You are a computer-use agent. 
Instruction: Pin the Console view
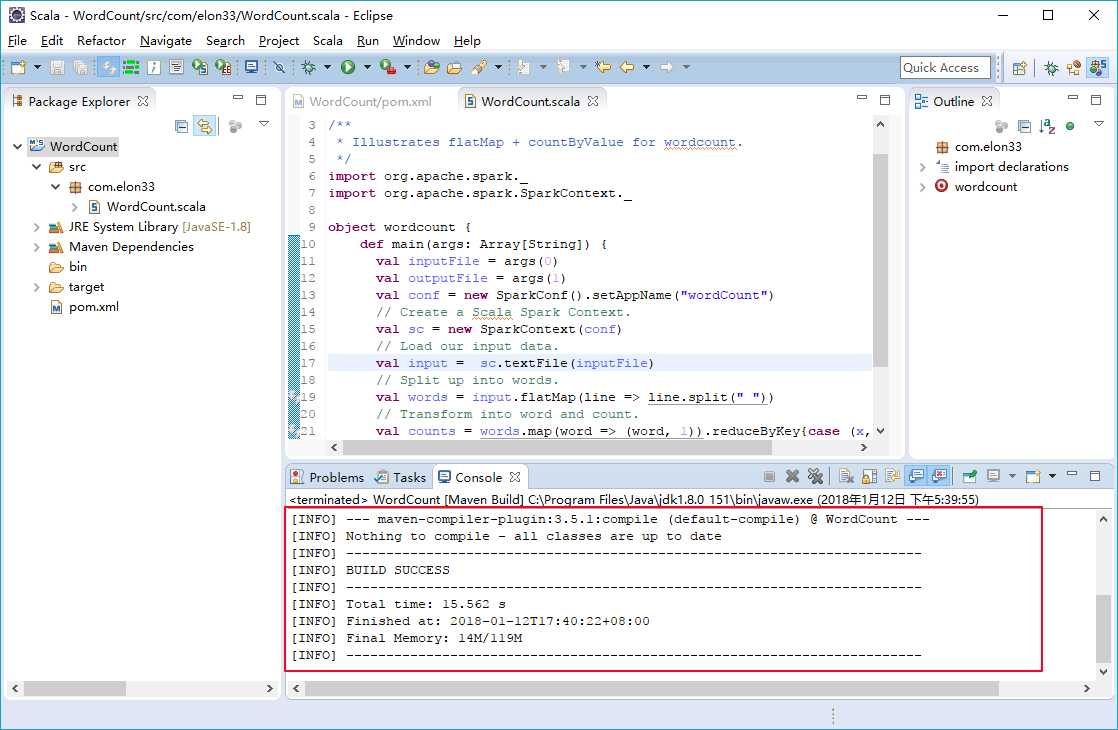coord(970,475)
